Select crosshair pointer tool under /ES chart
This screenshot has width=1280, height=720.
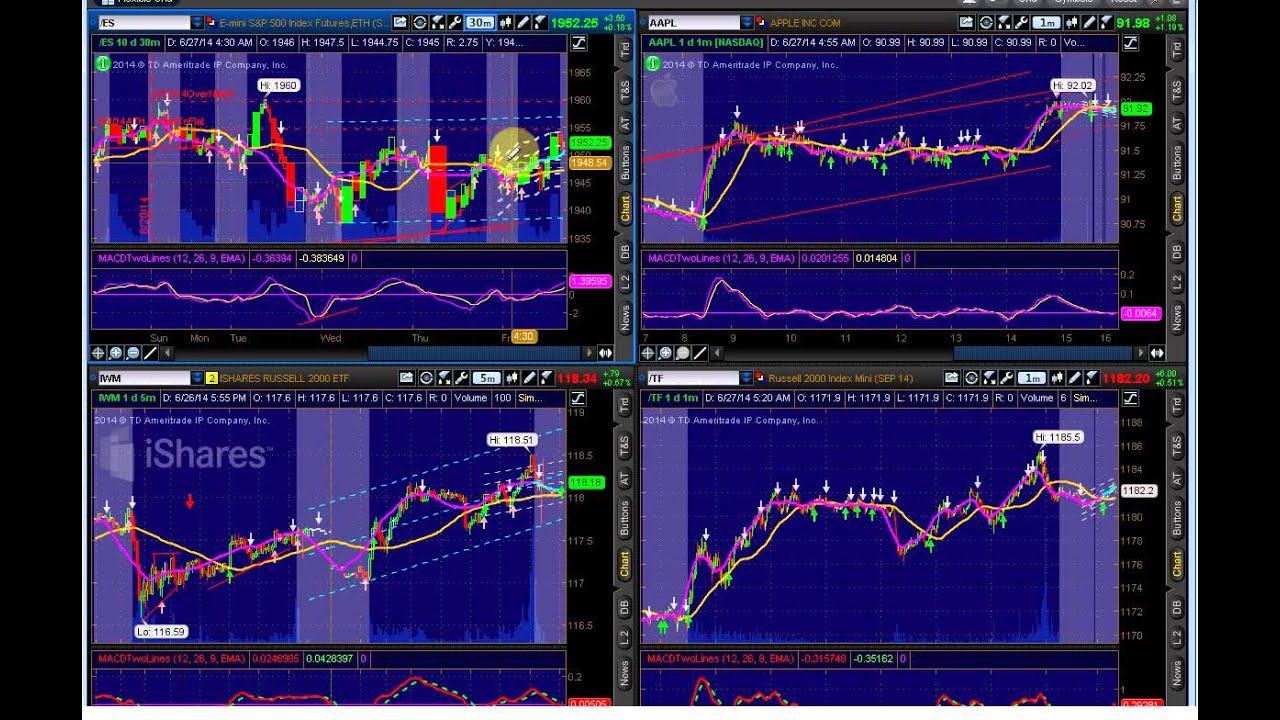pos(98,353)
